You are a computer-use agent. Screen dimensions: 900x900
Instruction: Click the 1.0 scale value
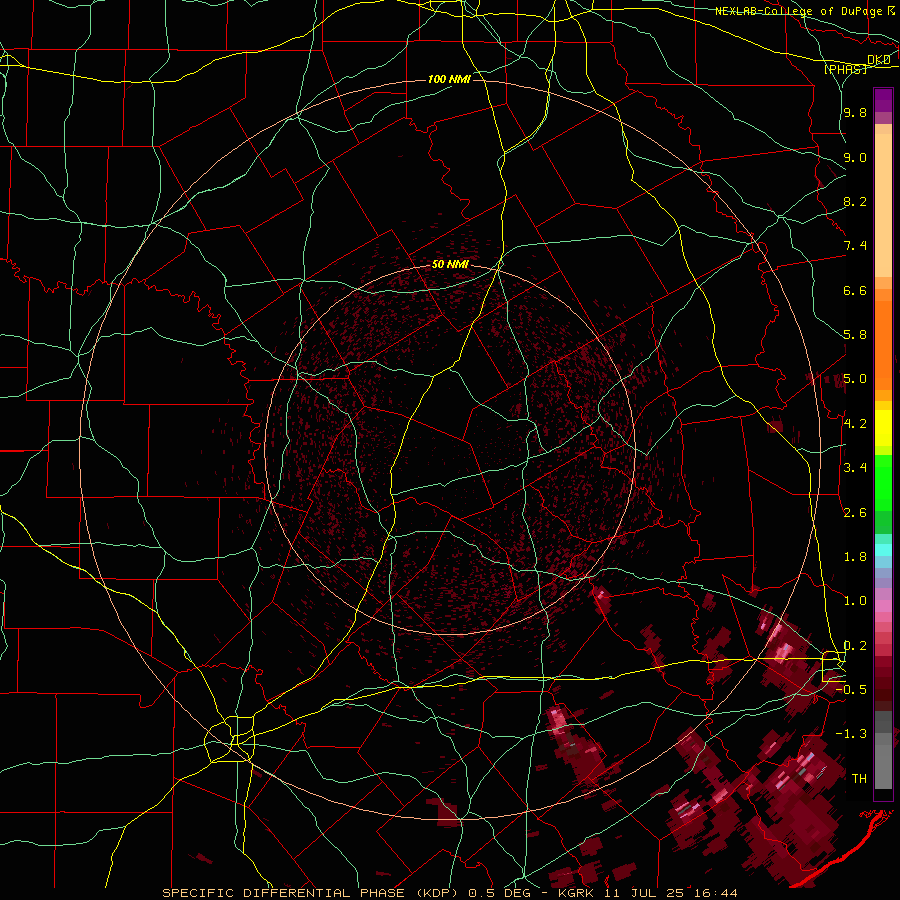pyautogui.click(x=855, y=601)
